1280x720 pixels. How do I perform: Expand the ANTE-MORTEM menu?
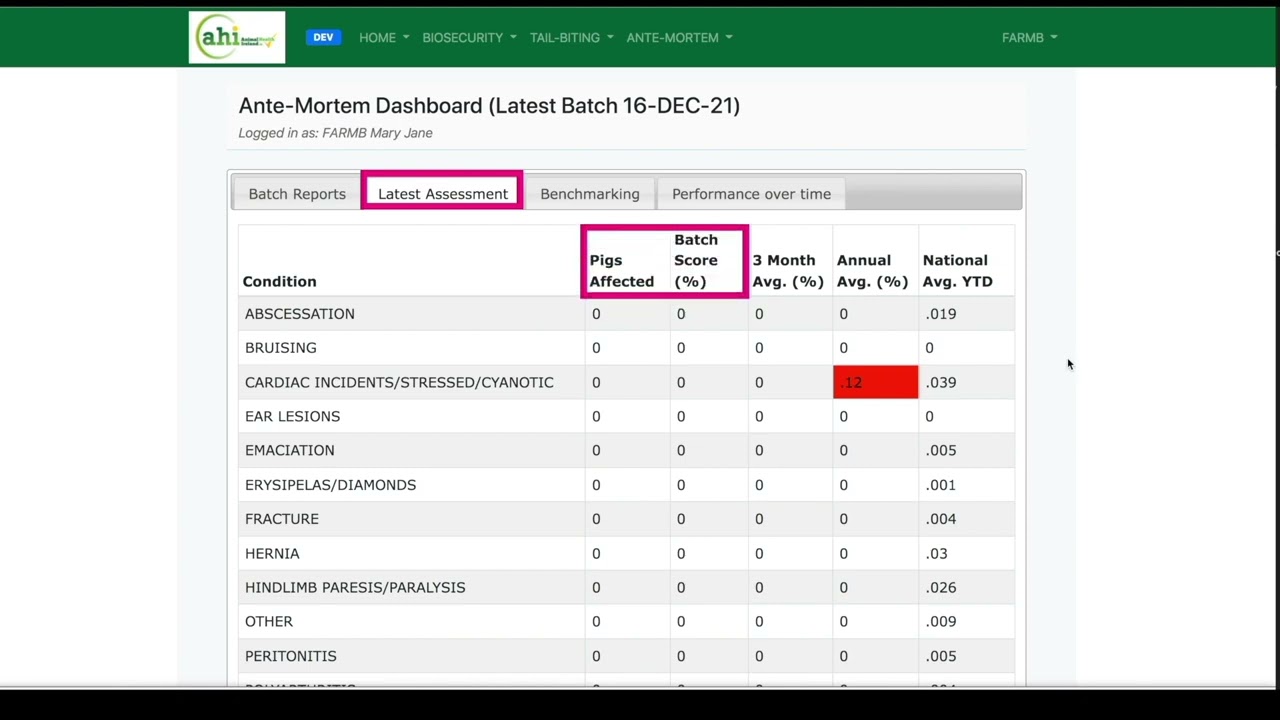(x=679, y=37)
